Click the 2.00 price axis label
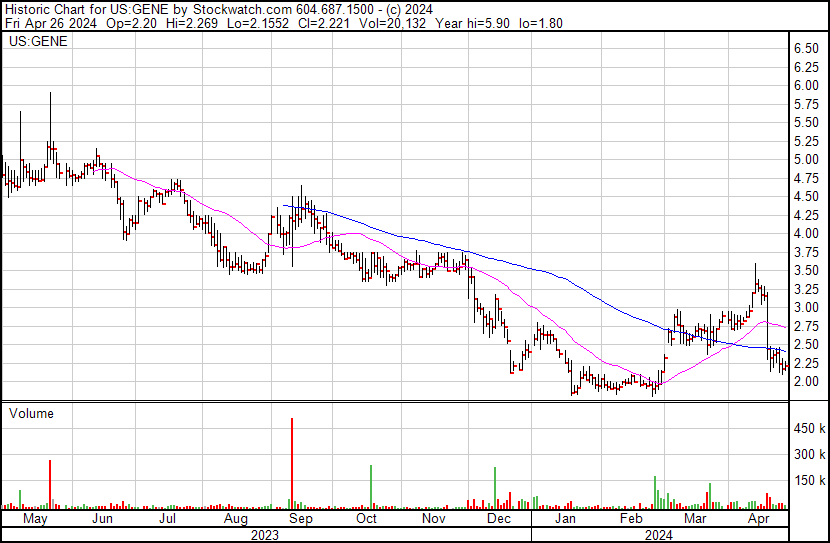 point(806,382)
